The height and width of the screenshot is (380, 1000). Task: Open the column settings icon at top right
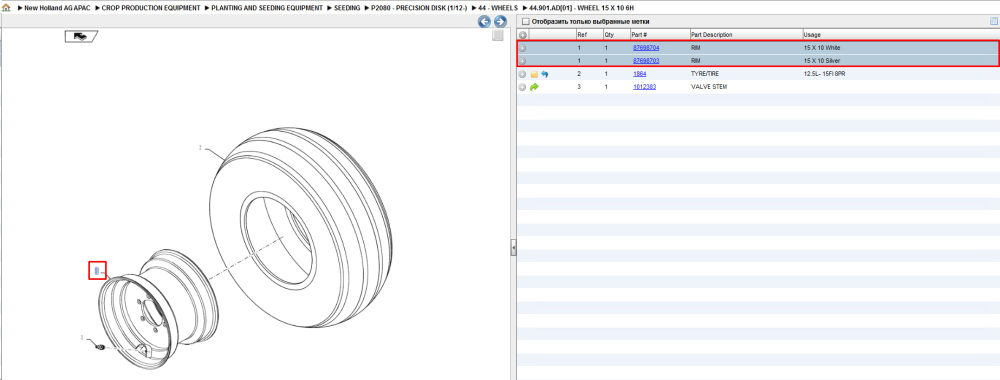click(x=994, y=21)
